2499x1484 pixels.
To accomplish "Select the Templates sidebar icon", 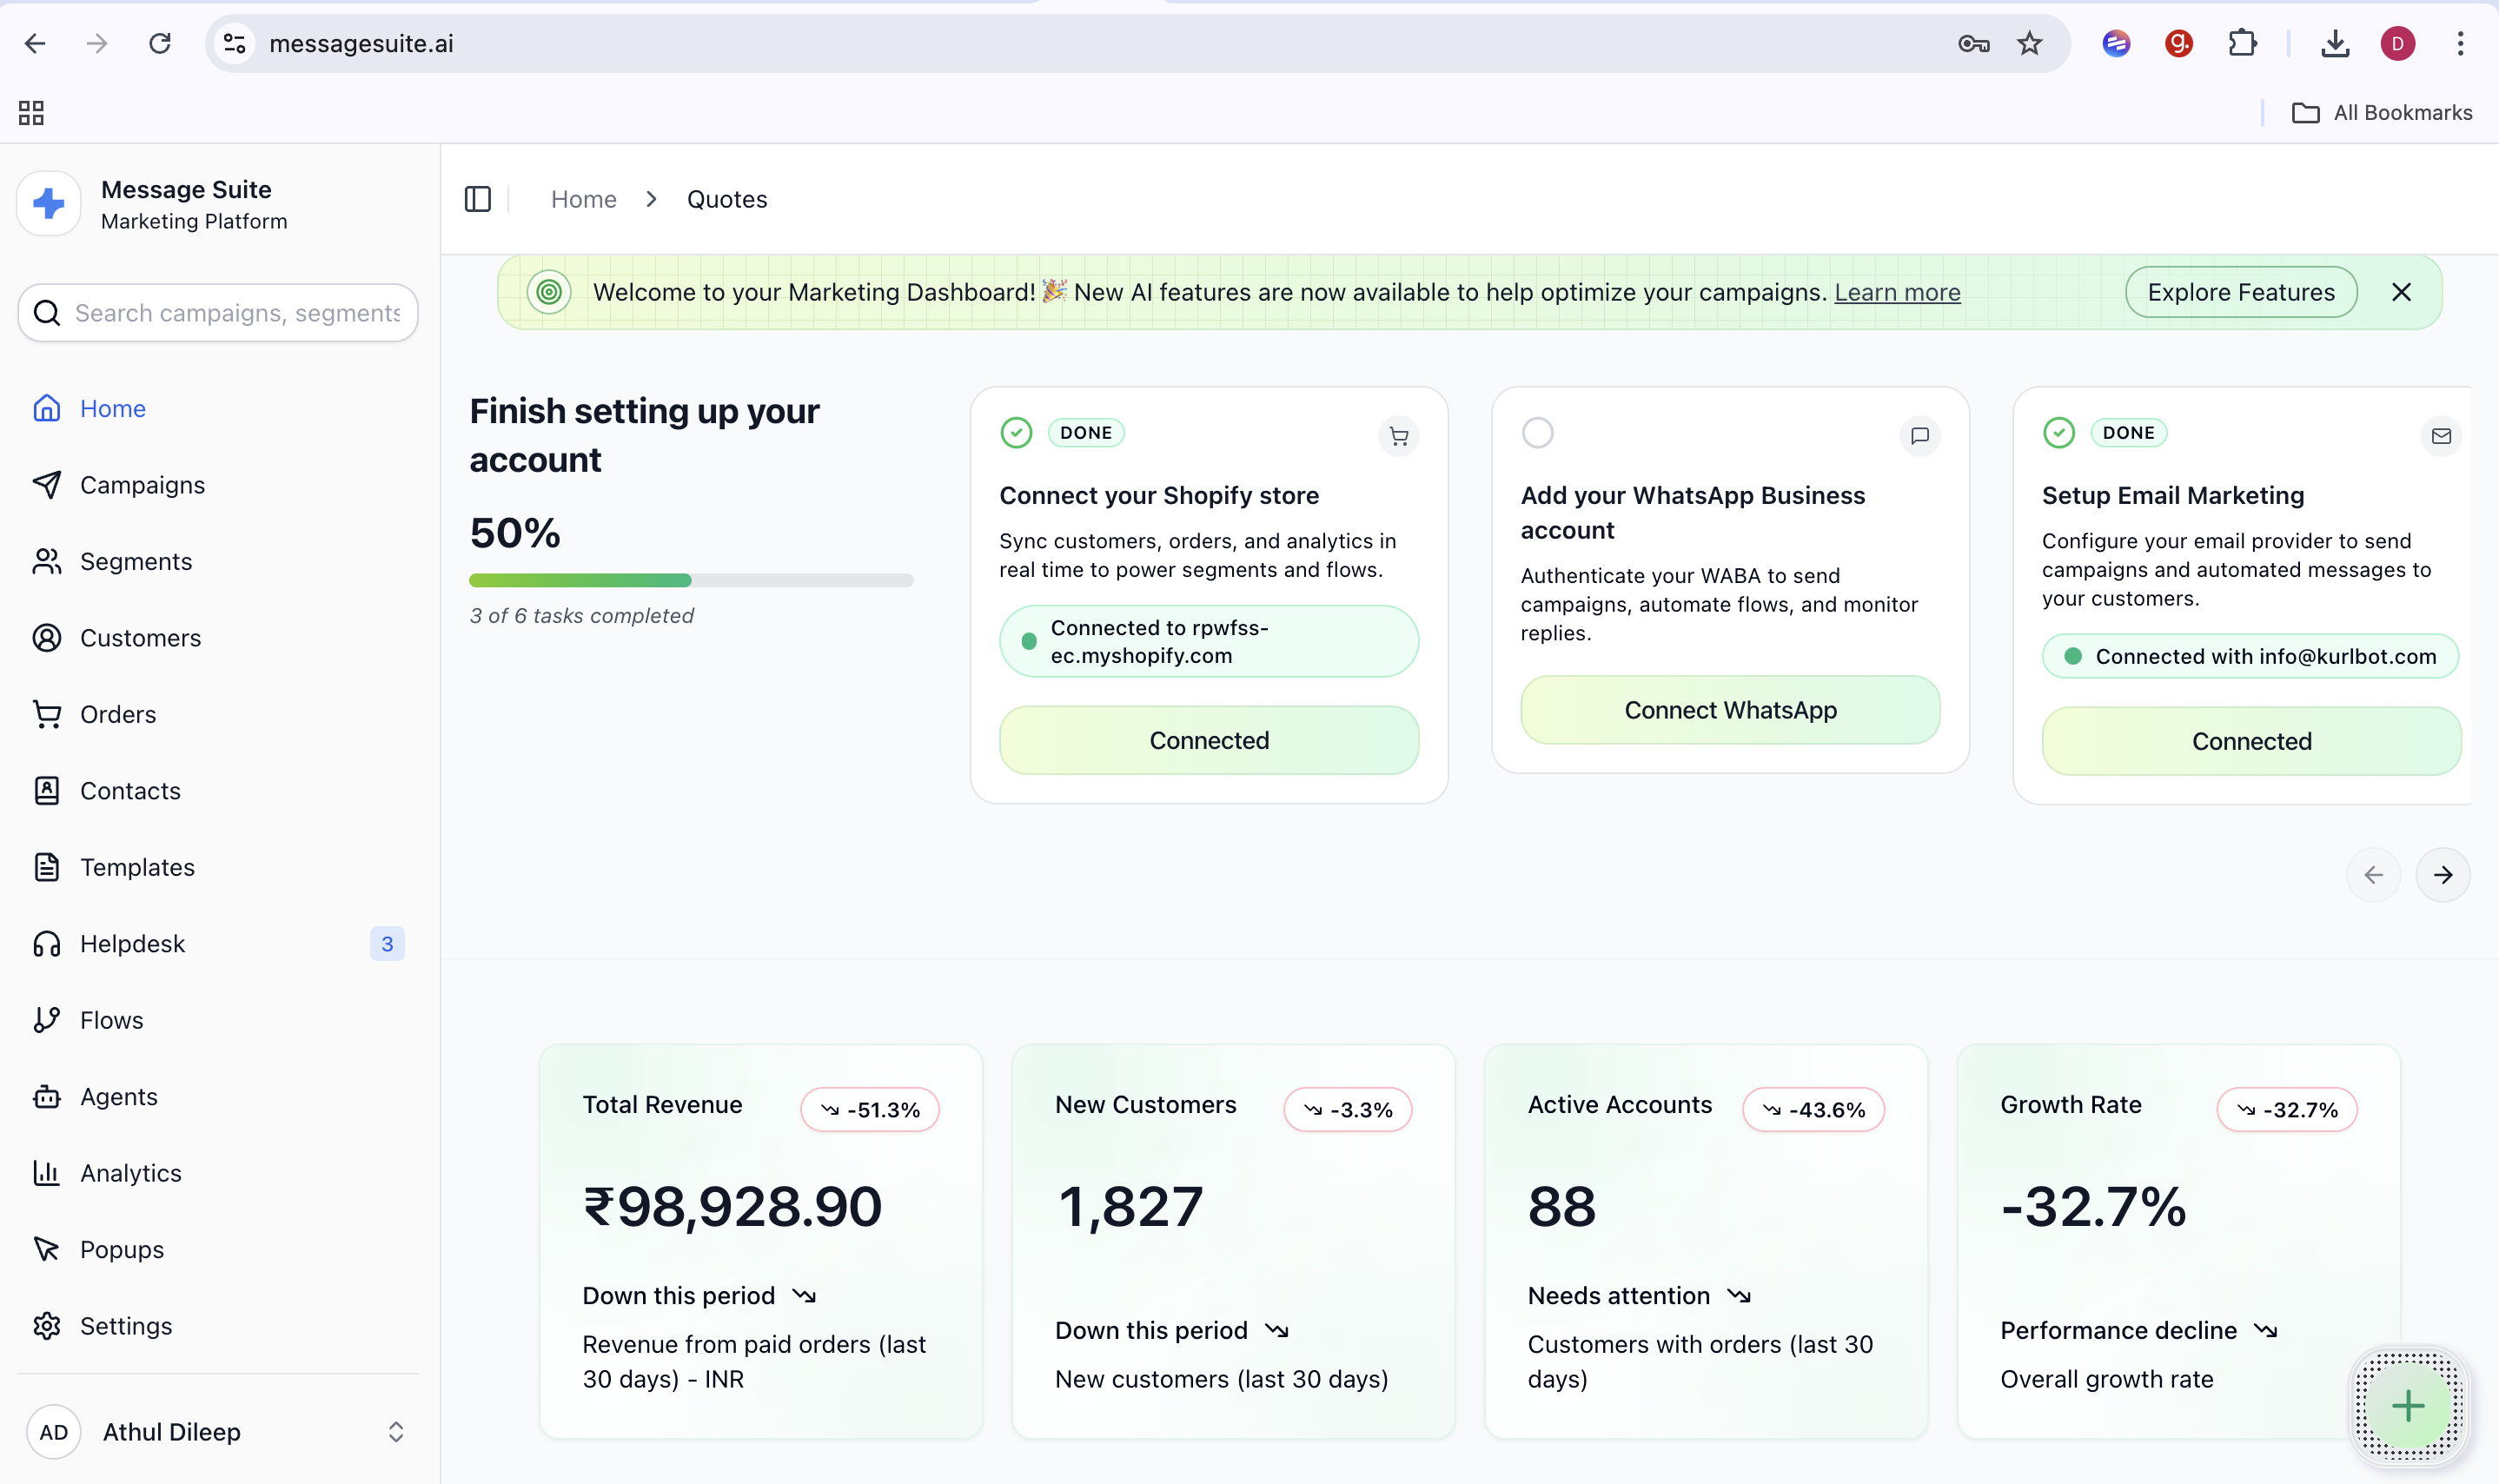I will (x=47, y=867).
